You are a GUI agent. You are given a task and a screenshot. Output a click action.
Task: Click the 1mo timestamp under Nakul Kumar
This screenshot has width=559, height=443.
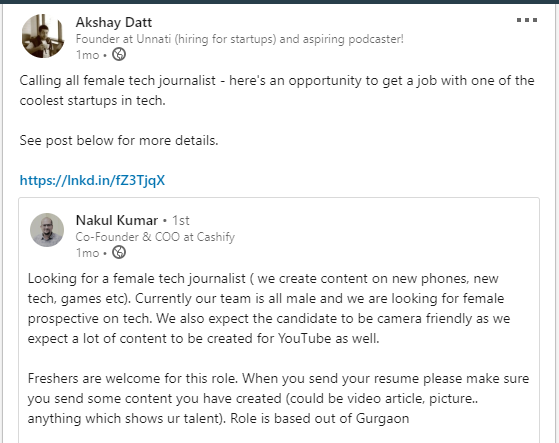coord(87,253)
